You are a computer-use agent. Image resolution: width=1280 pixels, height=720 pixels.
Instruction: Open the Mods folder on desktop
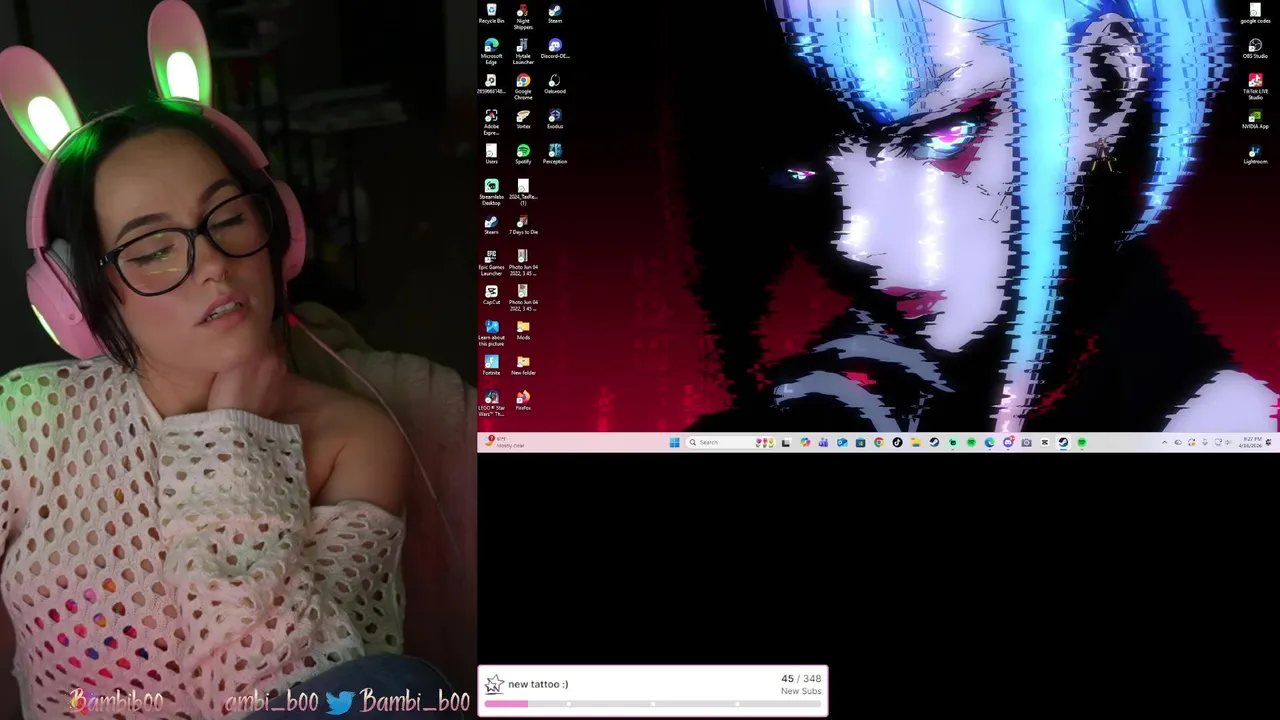[x=523, y=330]
